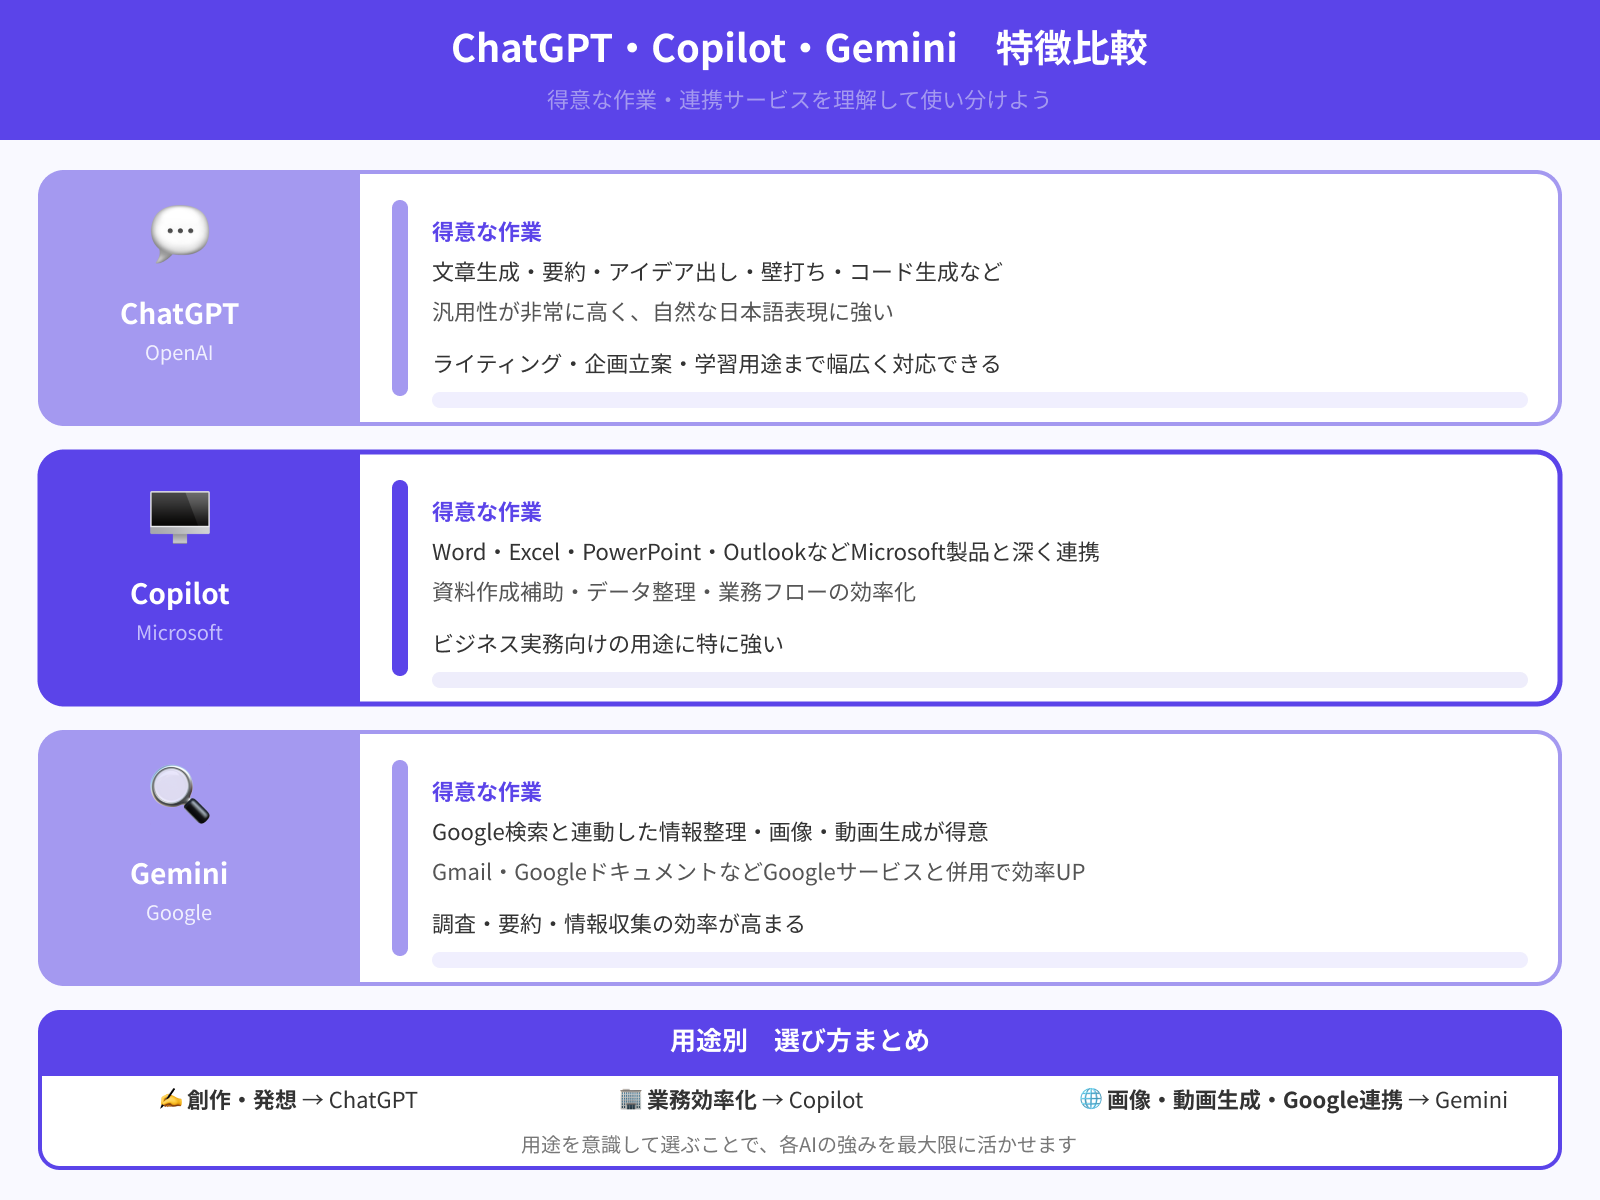Click the horizontal bar at the bottom of the ChatGPT card
The height and width of the screenshot is (1200, 1600).
pos(979,400)
